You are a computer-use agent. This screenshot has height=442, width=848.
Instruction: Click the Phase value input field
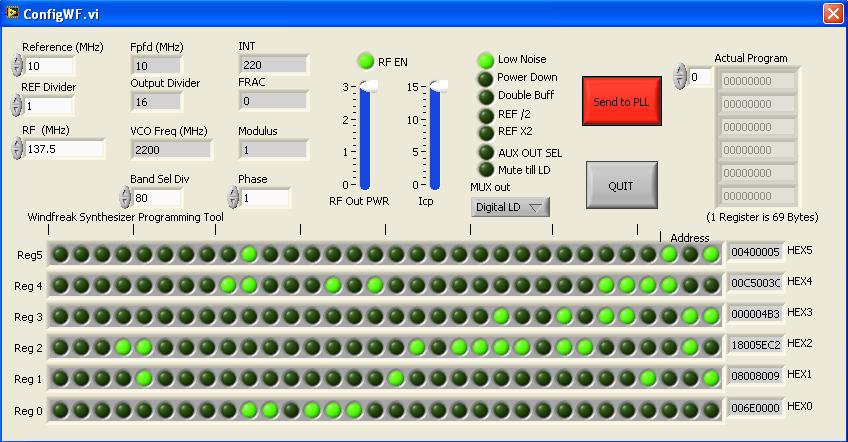[x=265, y=198]
